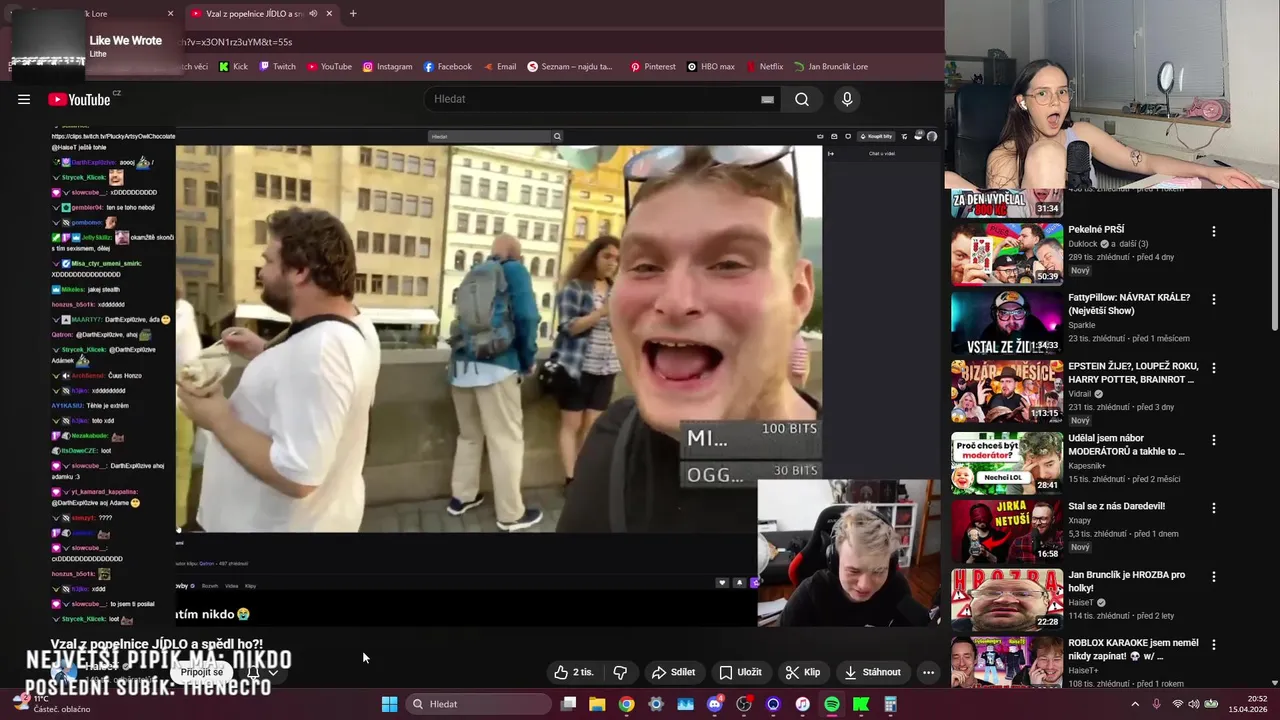Open the Seznam bookmark
1280x720 pixels.
click(569, 67)
